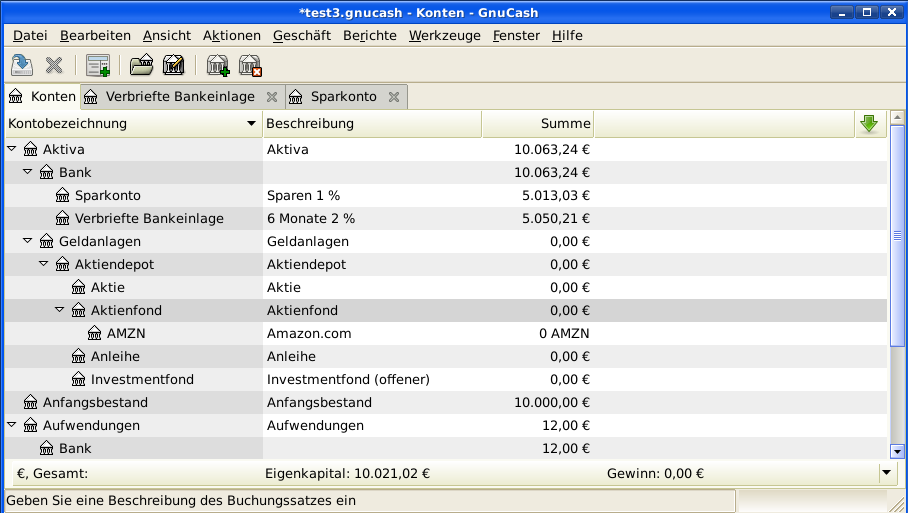Select the AMZN account row
This screenshot has height=513, width=908.
click(125, 334)
